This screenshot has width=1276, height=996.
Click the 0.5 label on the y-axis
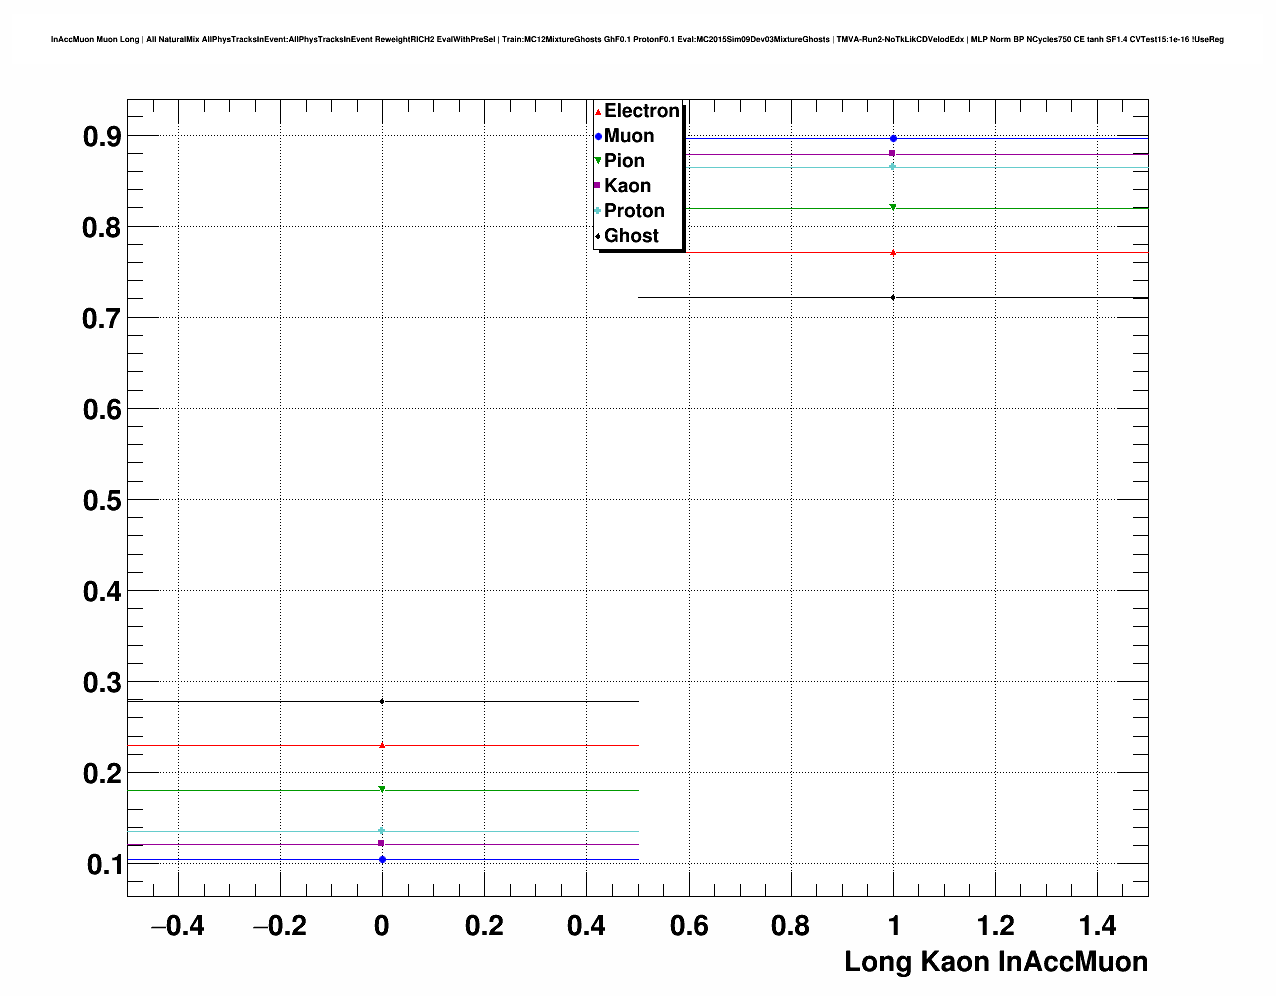tap(102, 500)
